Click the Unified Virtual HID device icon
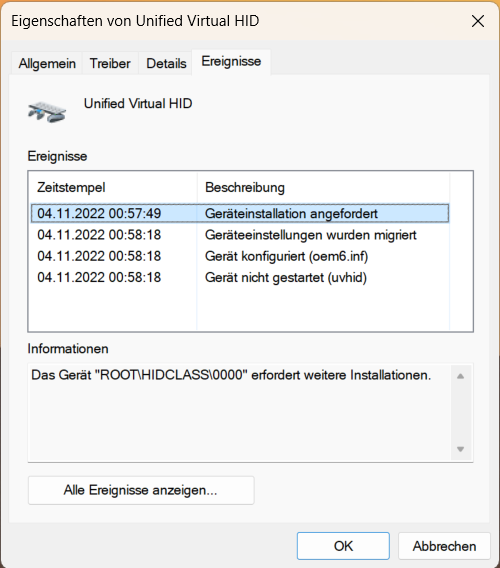Screen dimensions: 500x568 click(x=47, y=112)
